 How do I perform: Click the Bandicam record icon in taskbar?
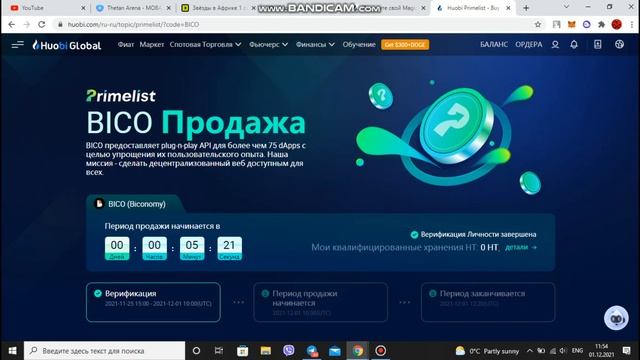click(380, 351)
